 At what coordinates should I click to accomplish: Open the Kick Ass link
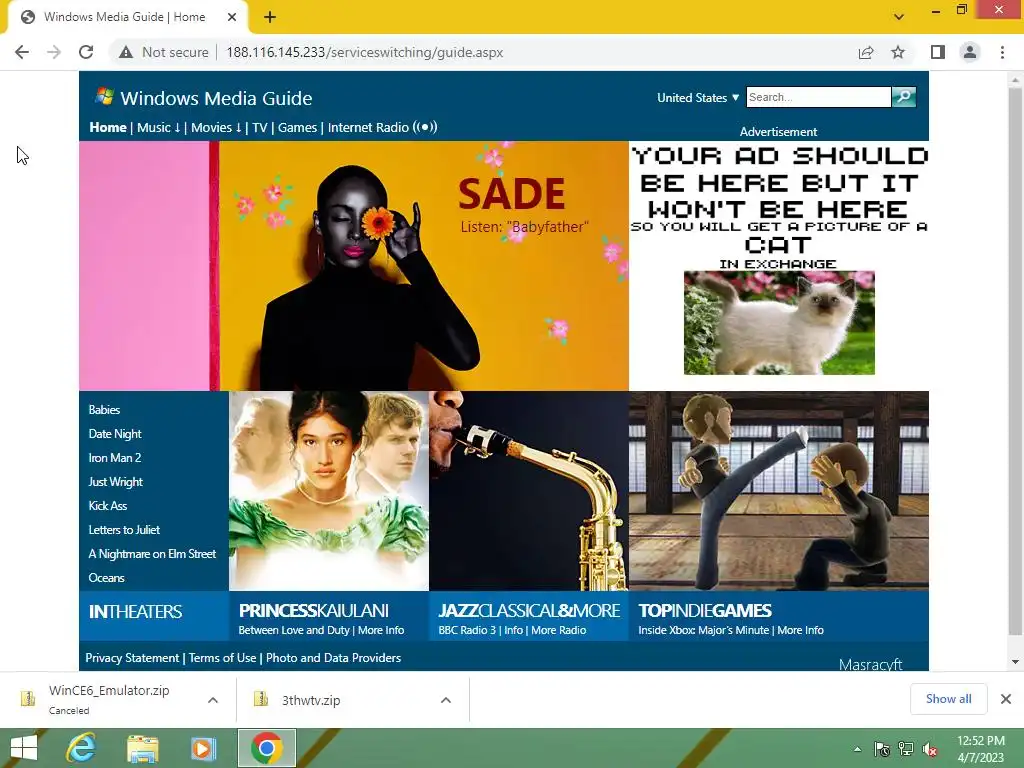108,505
